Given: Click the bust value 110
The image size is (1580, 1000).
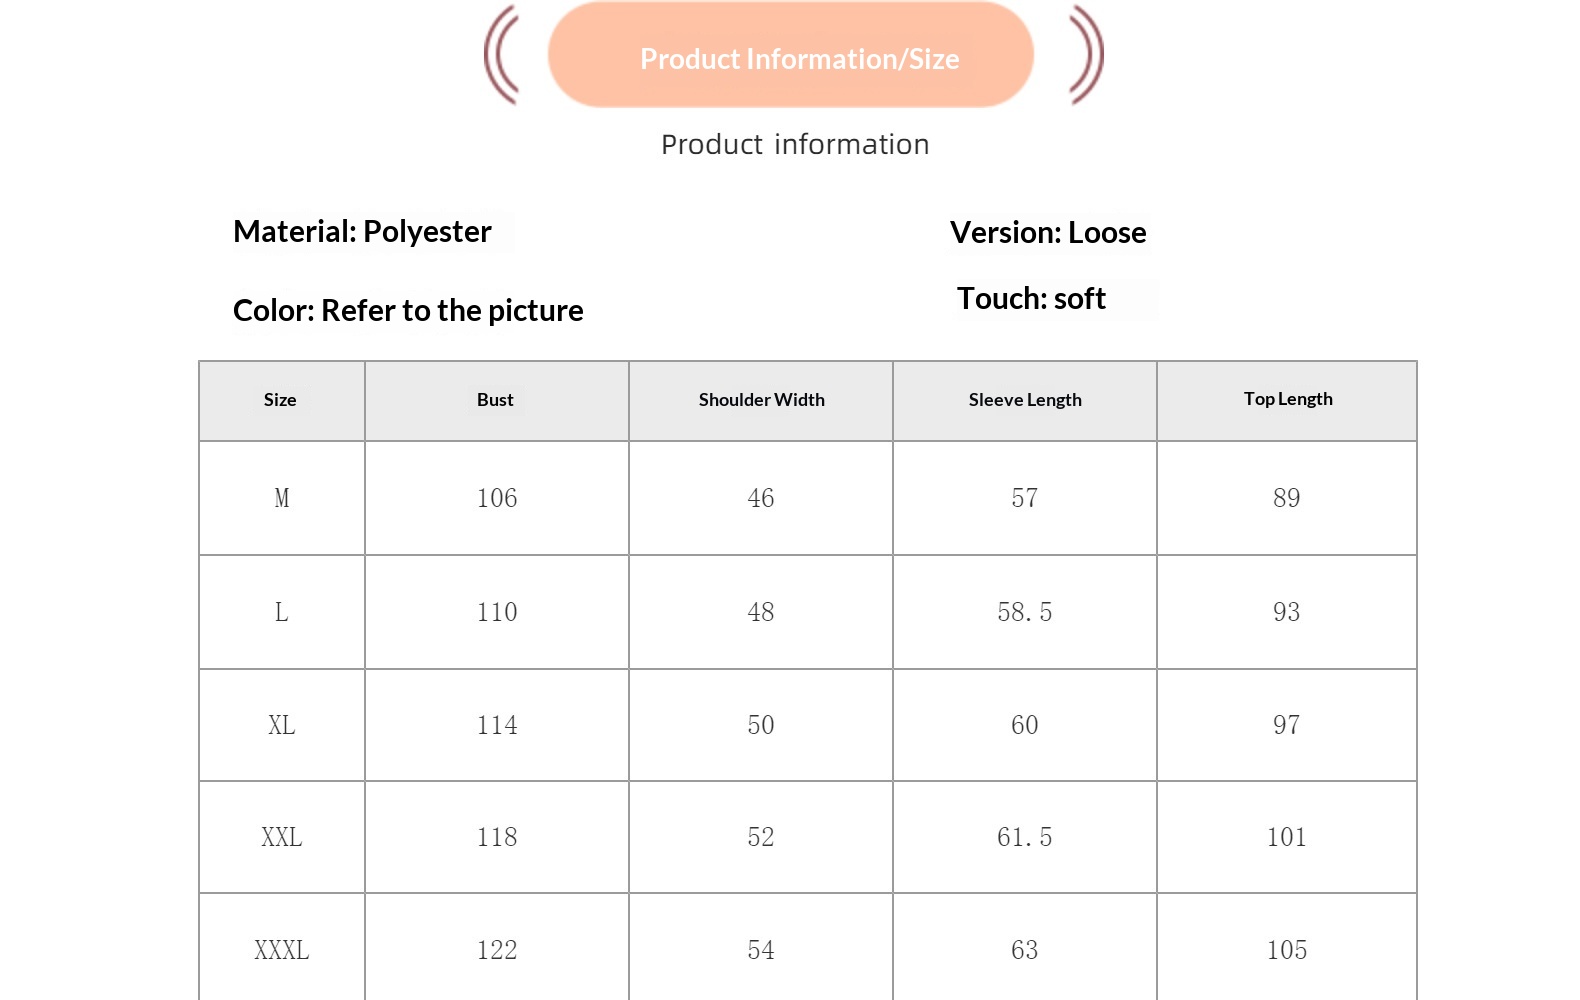Looking at the screenshot, I should [497, 612].
